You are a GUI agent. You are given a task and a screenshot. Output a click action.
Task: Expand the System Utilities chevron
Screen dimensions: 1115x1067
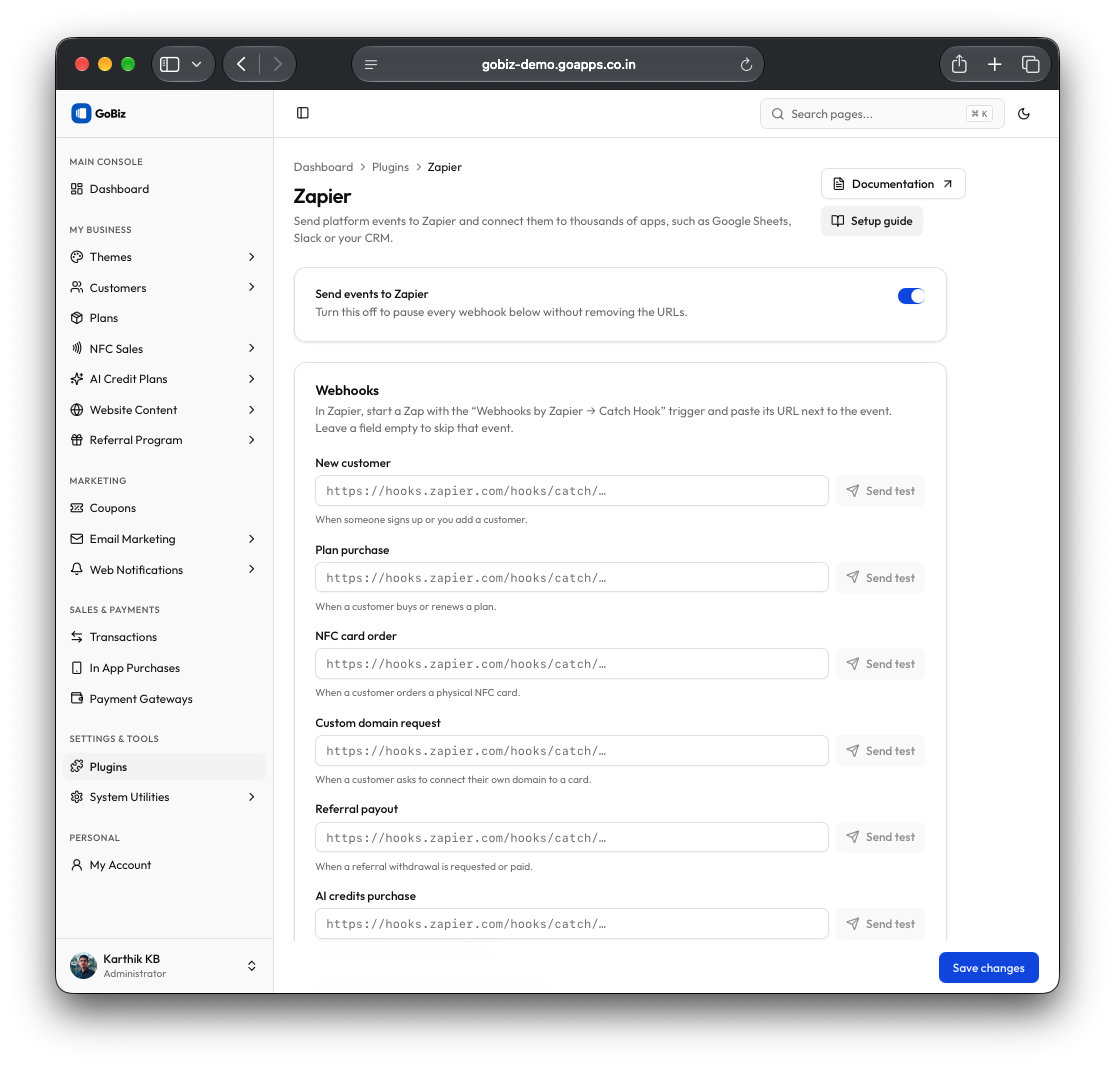click(252, 797)
